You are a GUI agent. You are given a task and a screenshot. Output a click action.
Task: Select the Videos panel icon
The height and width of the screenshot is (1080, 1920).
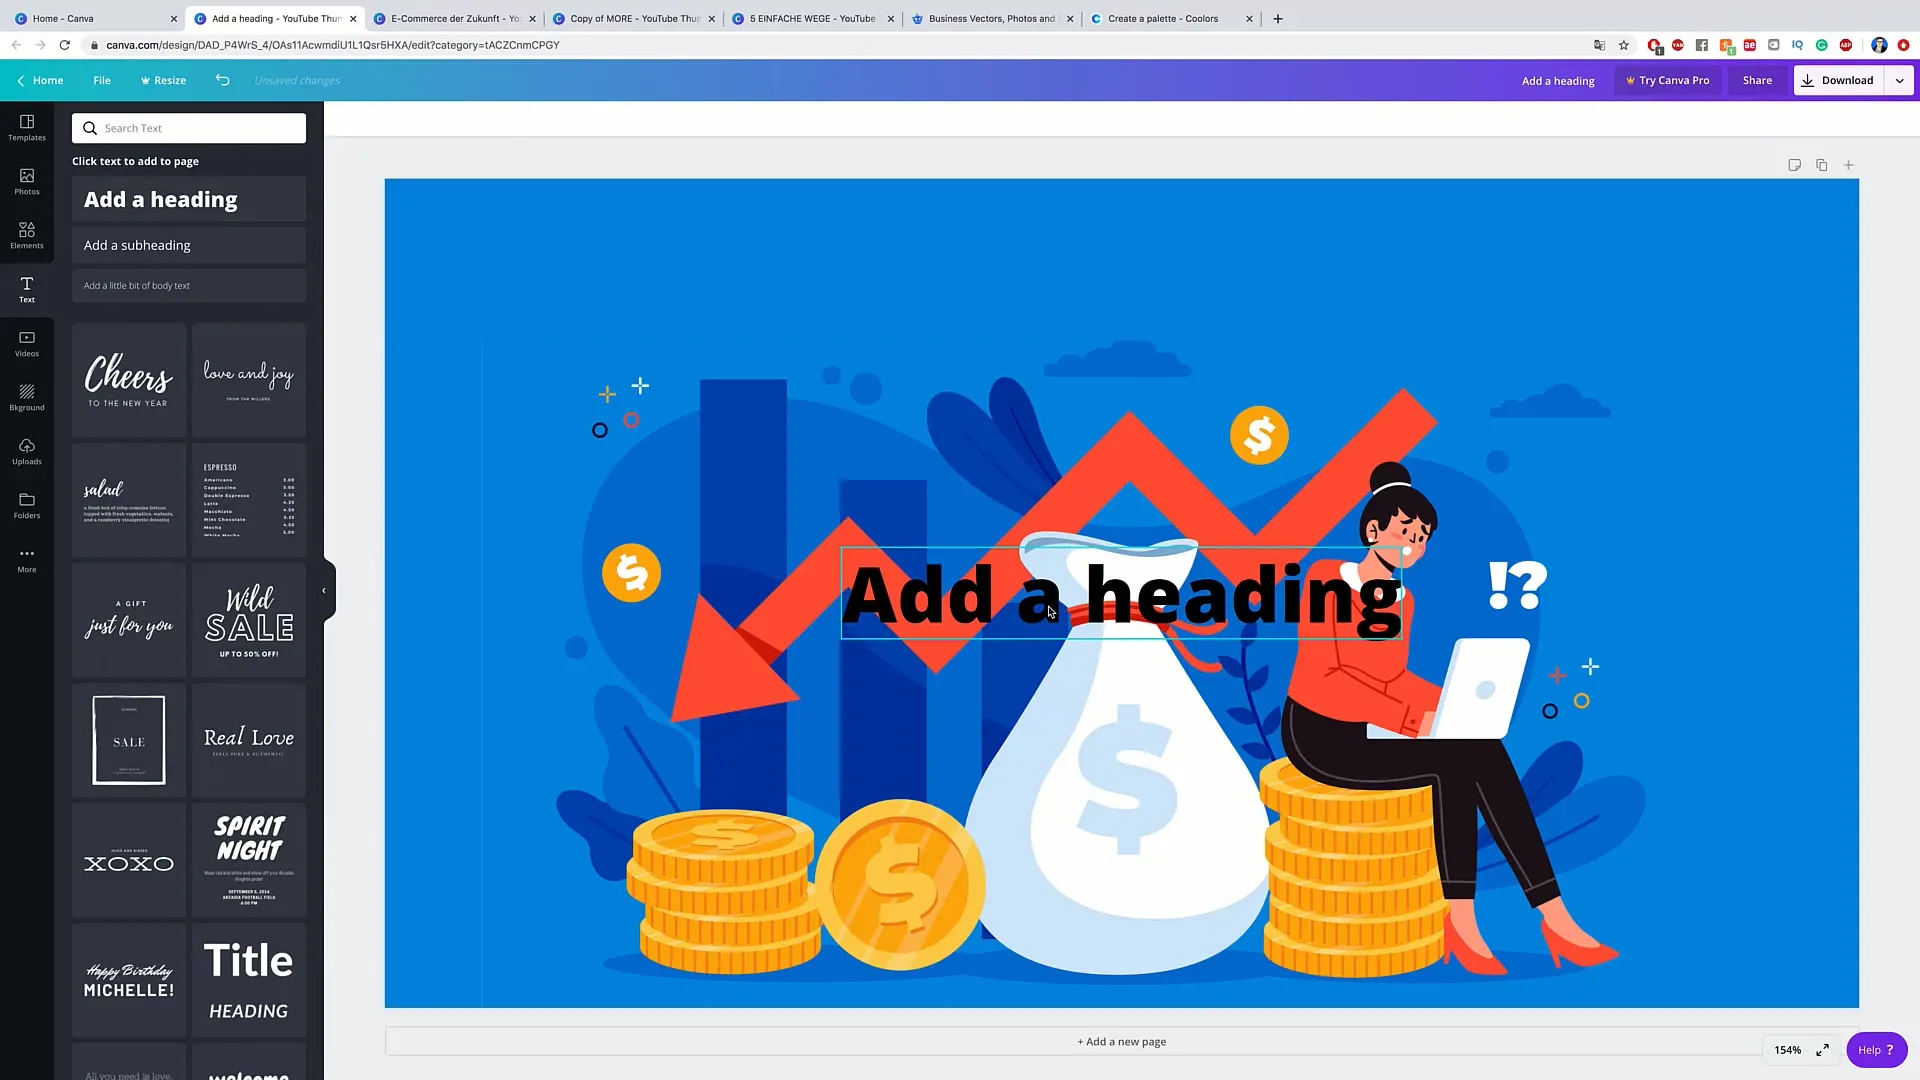click(26, 343)
